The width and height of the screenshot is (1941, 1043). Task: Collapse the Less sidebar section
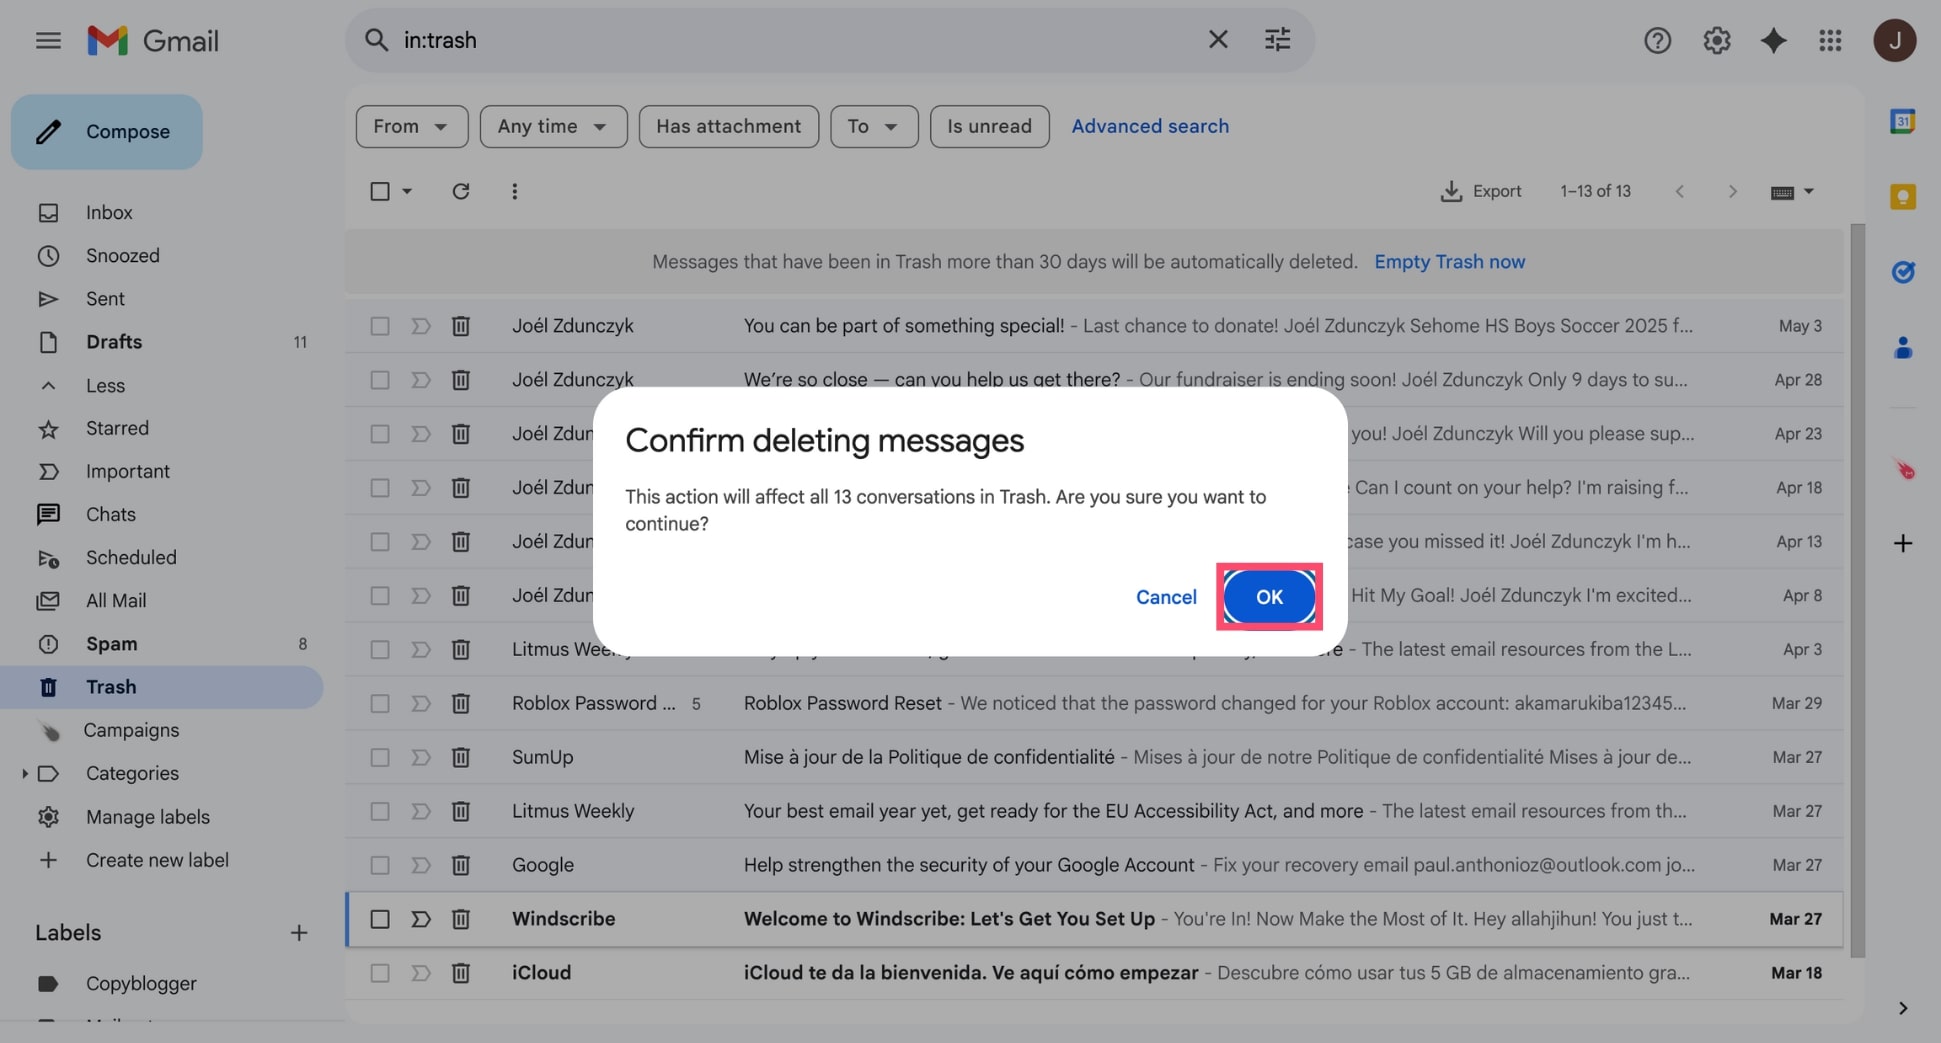click(x=105, y=385)
